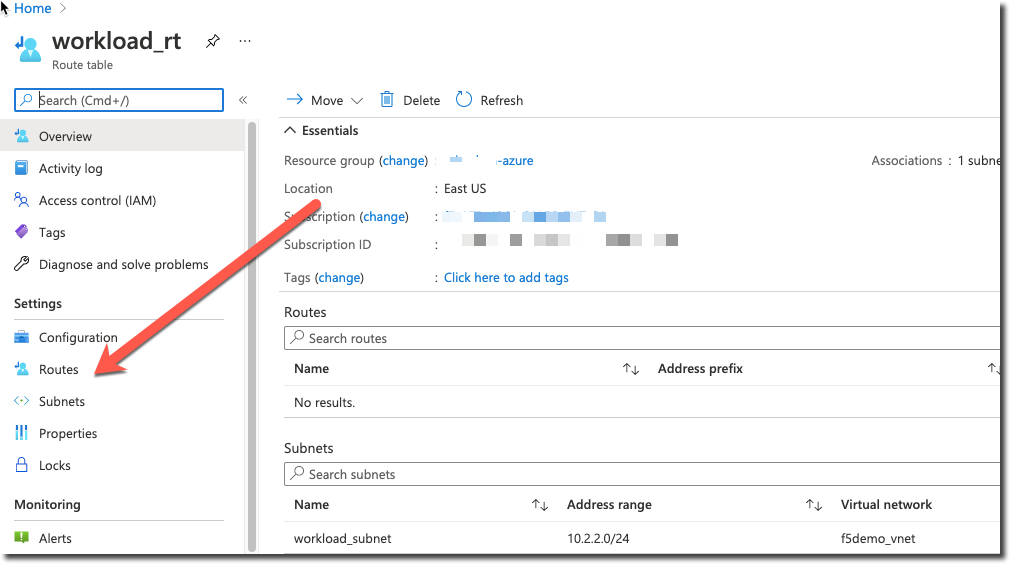Image resolution: width=1010 pixels, height=564 pixels.
Task: Click the Search routes field
Action: pyautogui.click(x=640, y=338)
